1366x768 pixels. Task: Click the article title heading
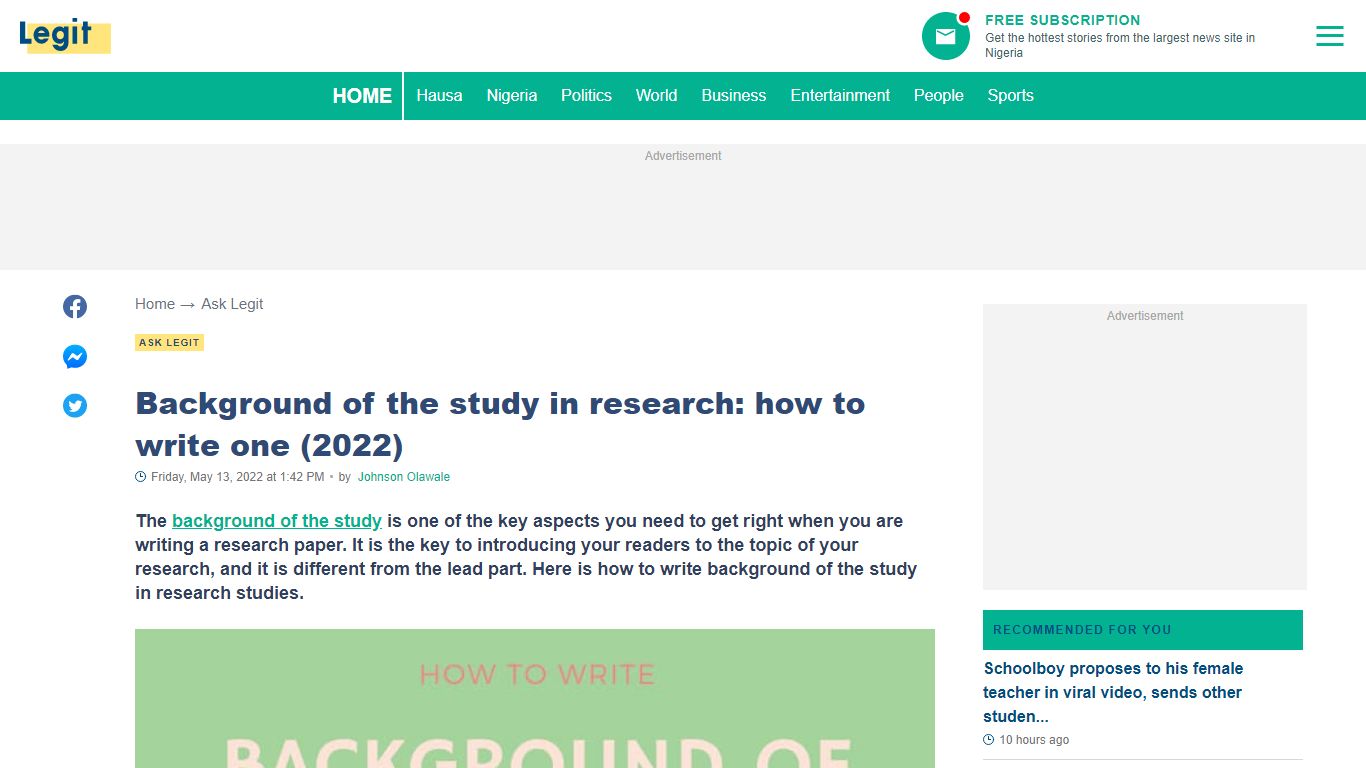click(x=500, y=424)
